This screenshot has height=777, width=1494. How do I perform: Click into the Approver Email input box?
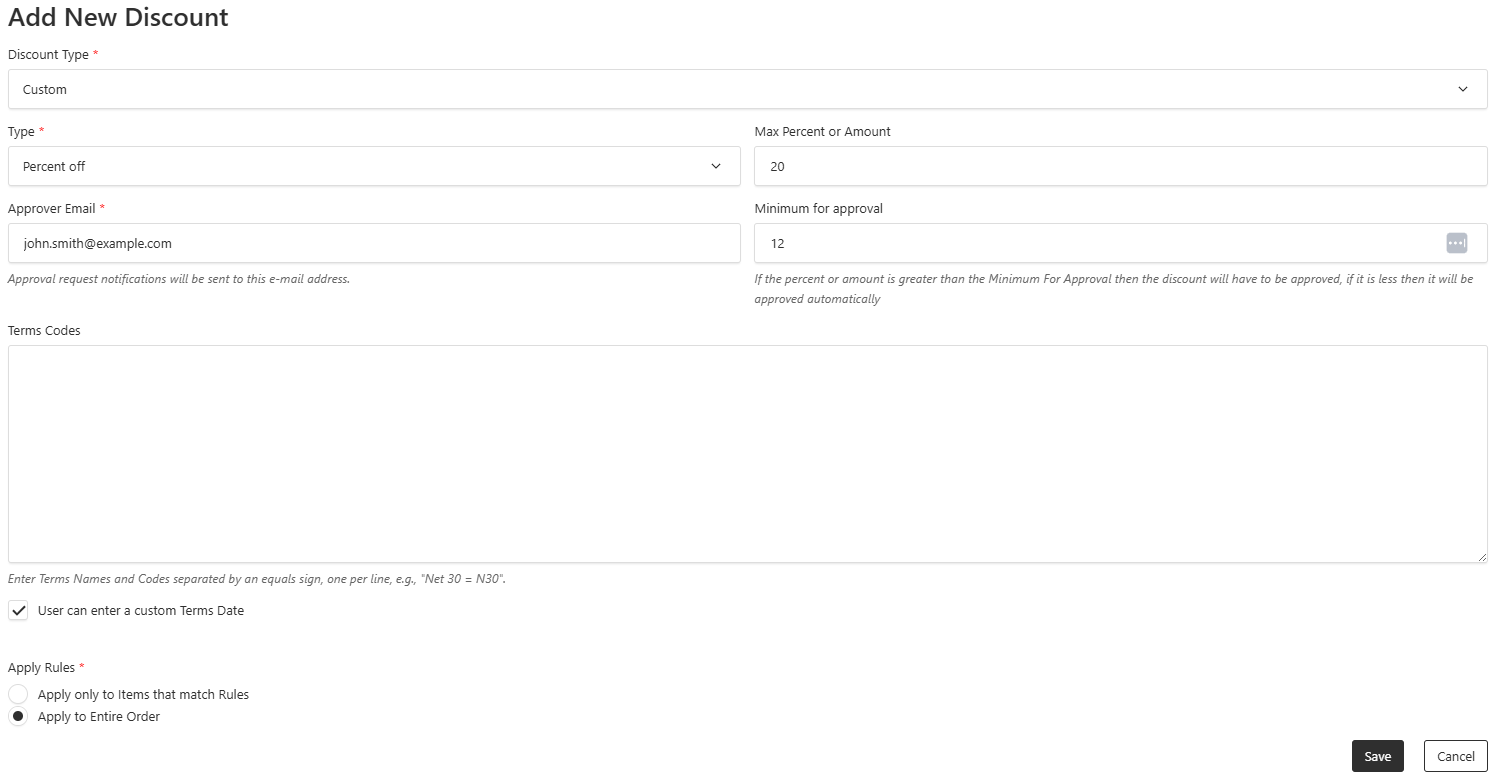[374, 243]
